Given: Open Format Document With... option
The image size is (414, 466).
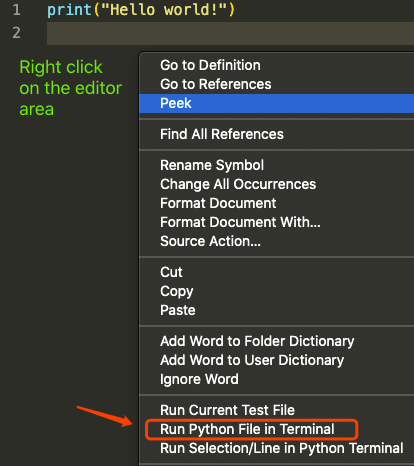Looking at the screenshot, I should pyautogui.click(x=277, y=222).
